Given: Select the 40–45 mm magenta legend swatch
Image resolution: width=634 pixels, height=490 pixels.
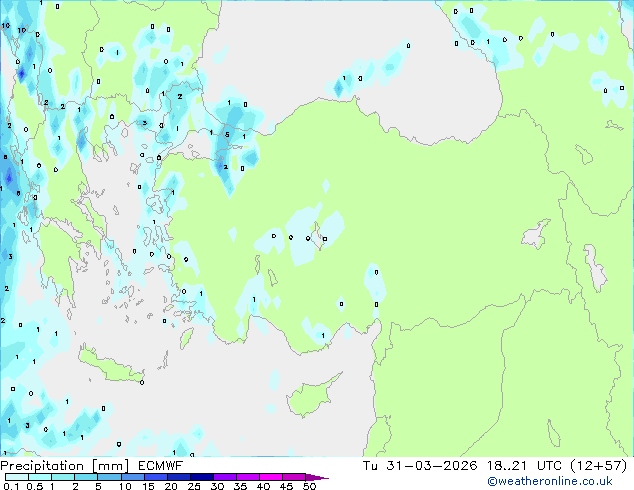Looking at the screenshot, I should (271, 477).
